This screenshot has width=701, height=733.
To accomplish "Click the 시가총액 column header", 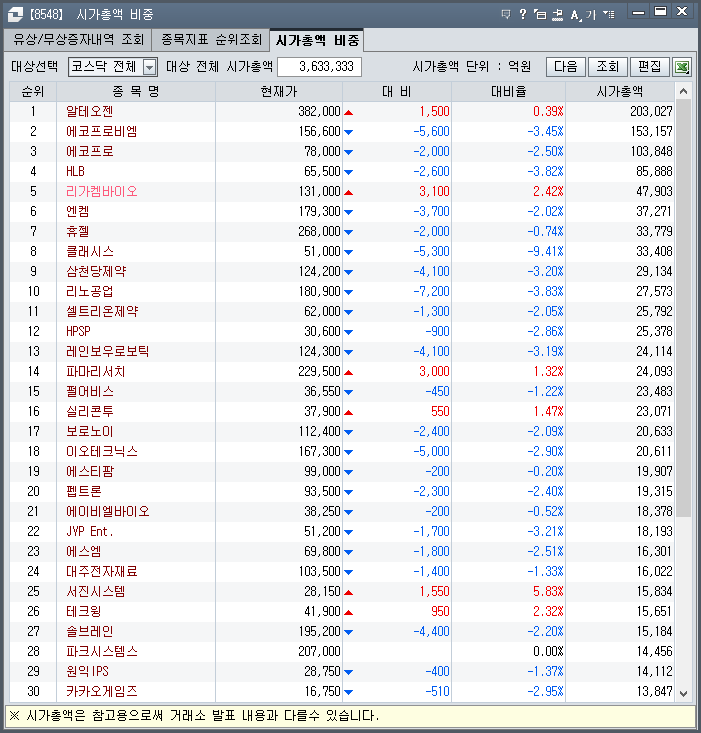I will pos(620,91).
